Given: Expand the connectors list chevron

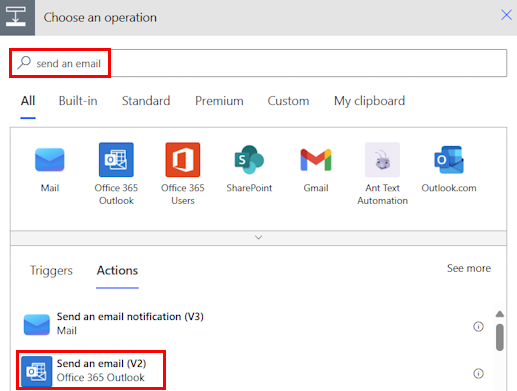Looking at the screenshot, I should point(258,238).
